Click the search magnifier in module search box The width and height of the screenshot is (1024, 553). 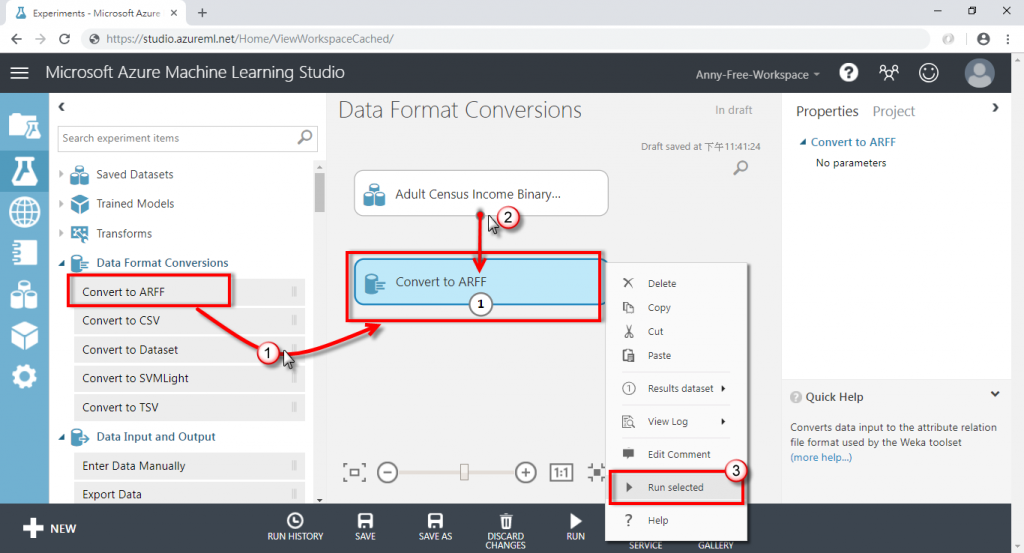tap(305, 138)
